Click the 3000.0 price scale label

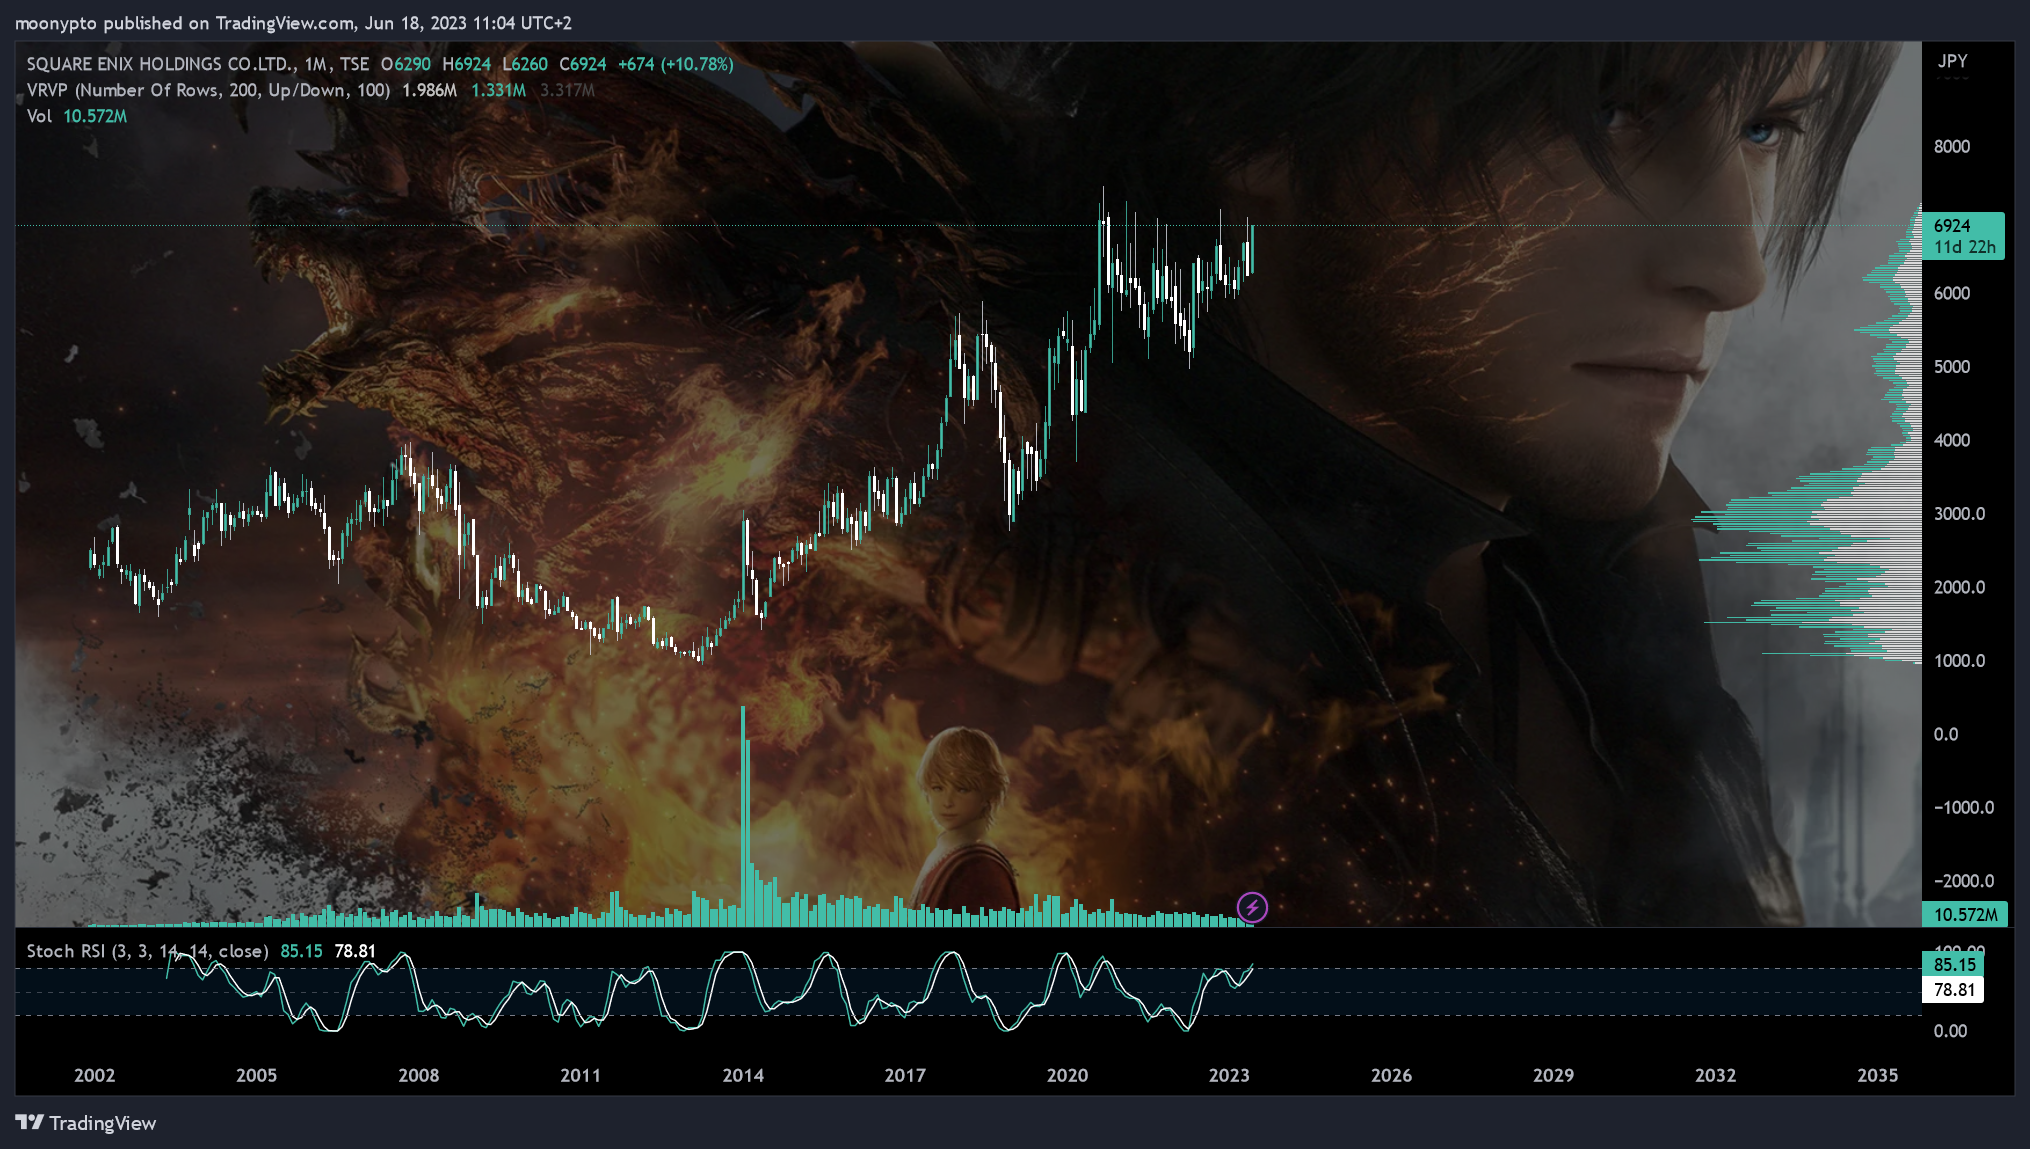[x=1959, y=513]
